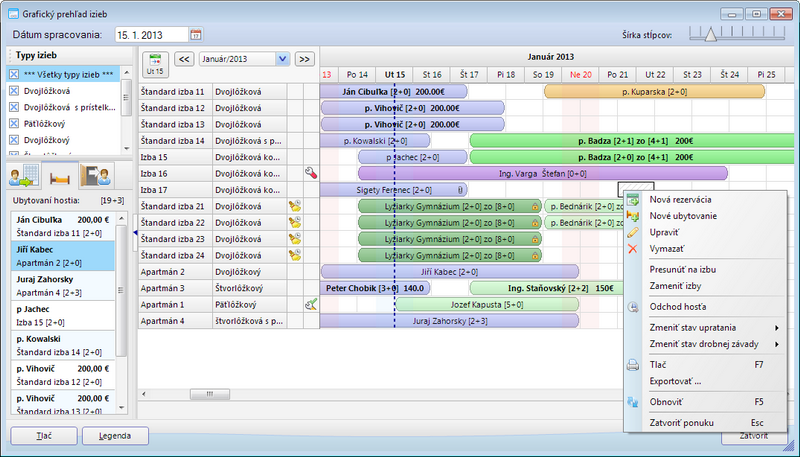Image resolution: width=800 pixels, height=457 pixels.
Task: Click the red X Vymazať icon in the context menu
Action: coord(633,249)
